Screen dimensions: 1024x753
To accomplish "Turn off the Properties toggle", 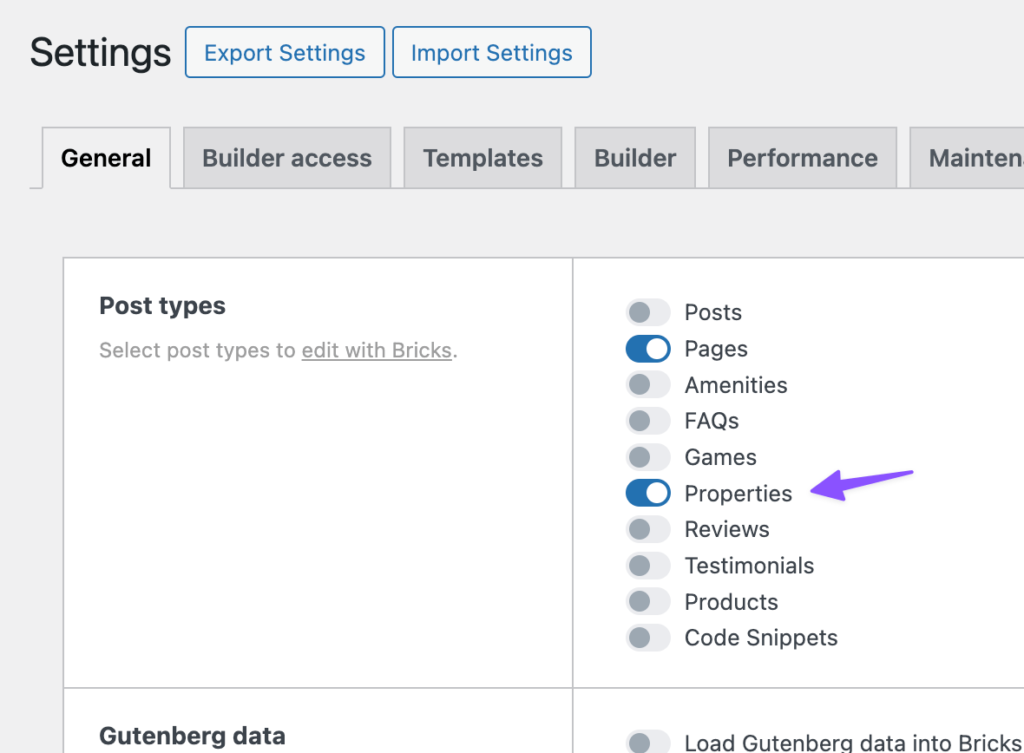I will point(648,493).
